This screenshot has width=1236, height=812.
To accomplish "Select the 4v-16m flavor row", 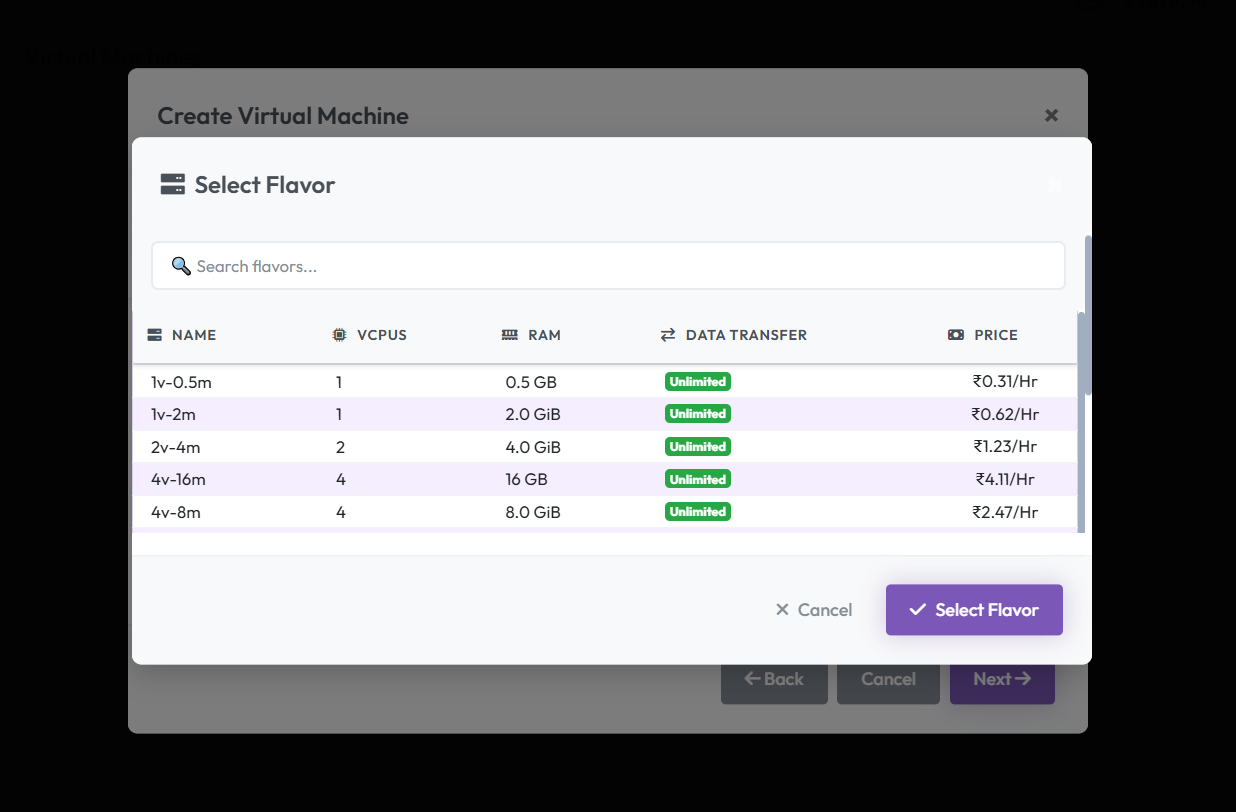I will tap(400, 479).
